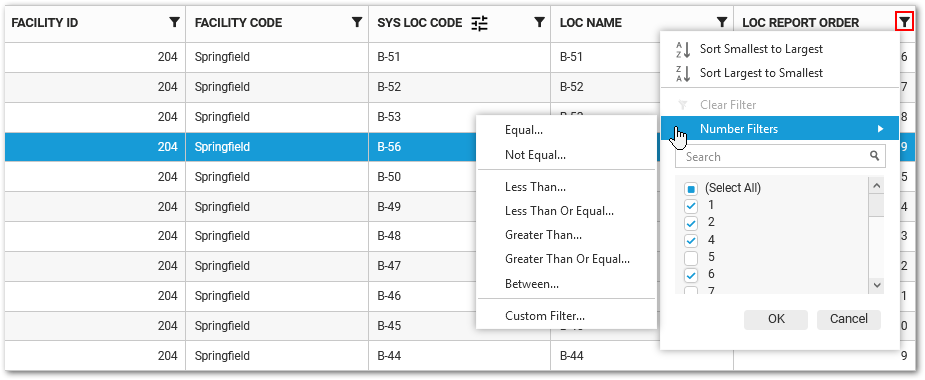The height and width of the screenshot is (380, 925).
Task: Choose Sort Smallest to Largest
Action: click(x=761, y=49)
